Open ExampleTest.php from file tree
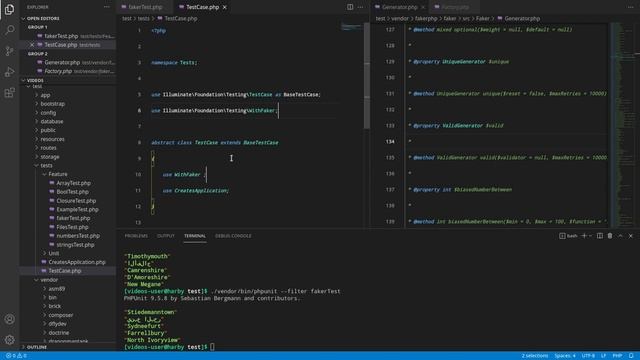The width and height of the screenshot is (640, 360). point(77,209)
